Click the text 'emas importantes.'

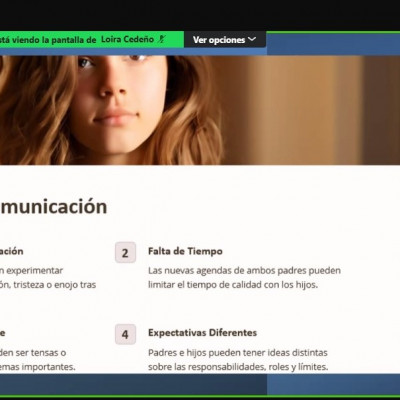coord(38,367)
